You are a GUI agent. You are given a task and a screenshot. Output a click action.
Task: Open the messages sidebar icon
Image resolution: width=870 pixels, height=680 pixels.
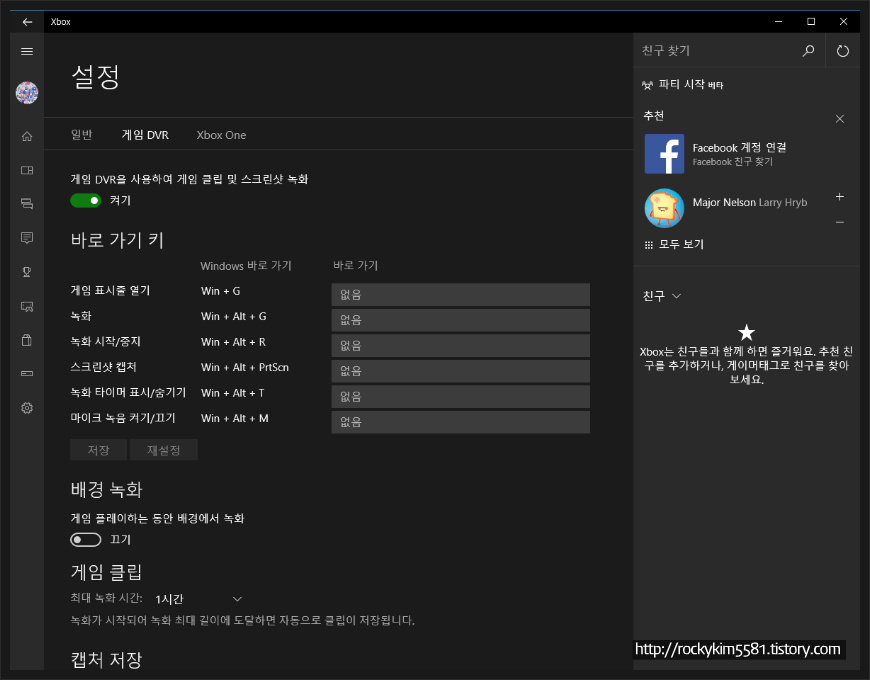pos(27,204)
